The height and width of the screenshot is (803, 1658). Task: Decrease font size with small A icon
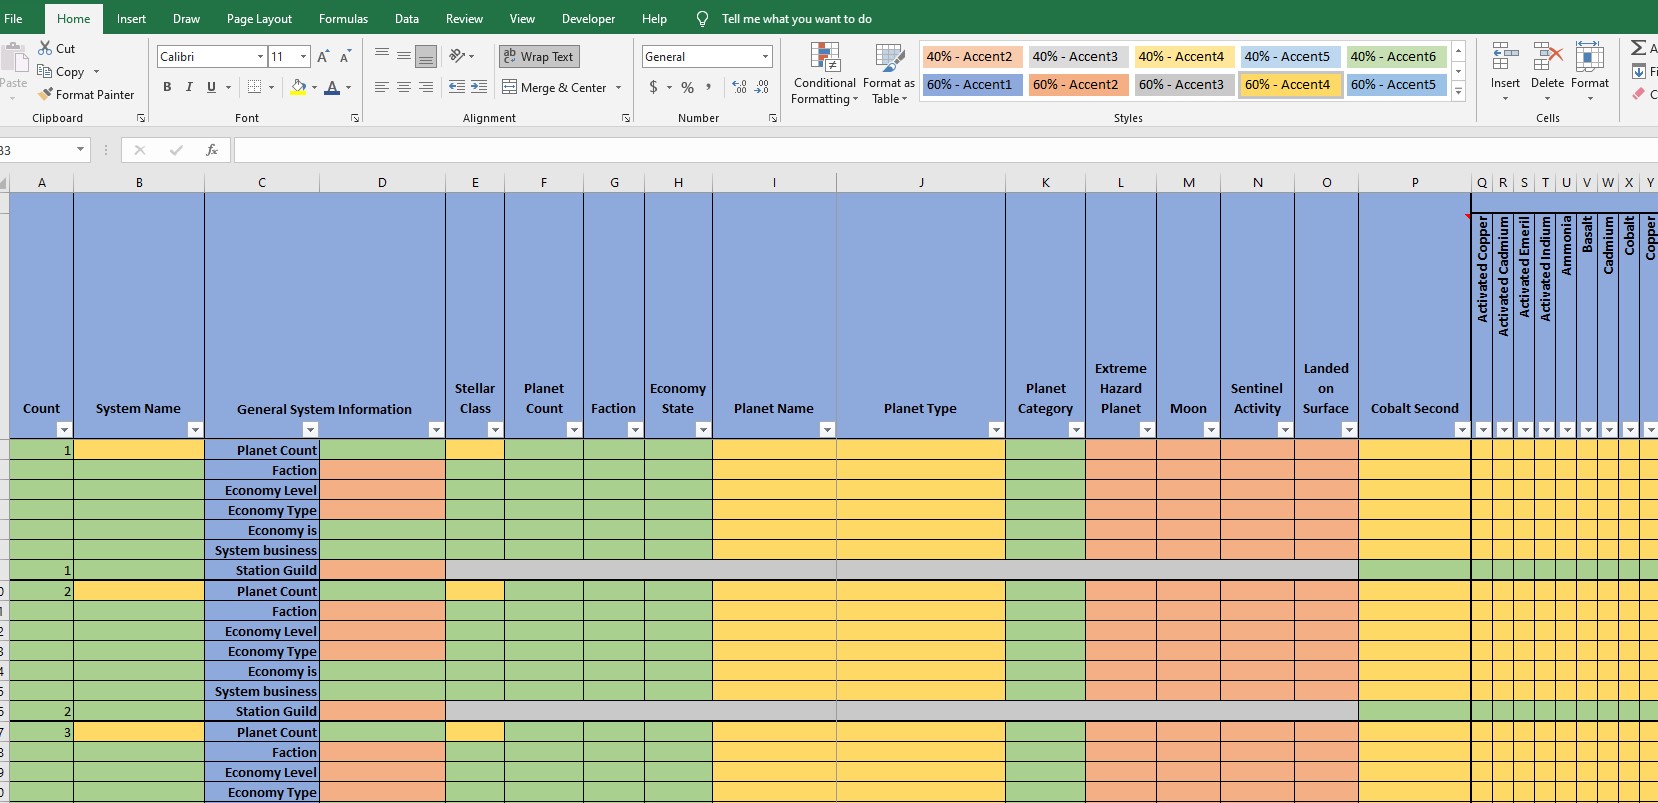[345, 57]
